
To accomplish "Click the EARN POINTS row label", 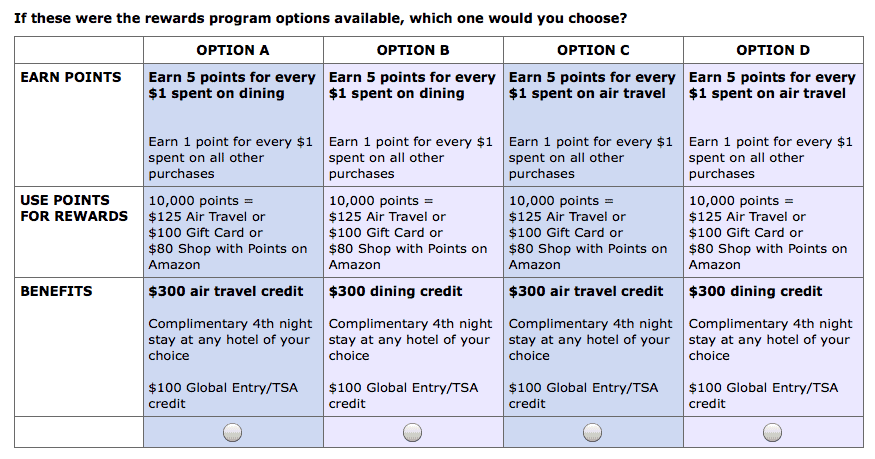I will coord(71,77).
